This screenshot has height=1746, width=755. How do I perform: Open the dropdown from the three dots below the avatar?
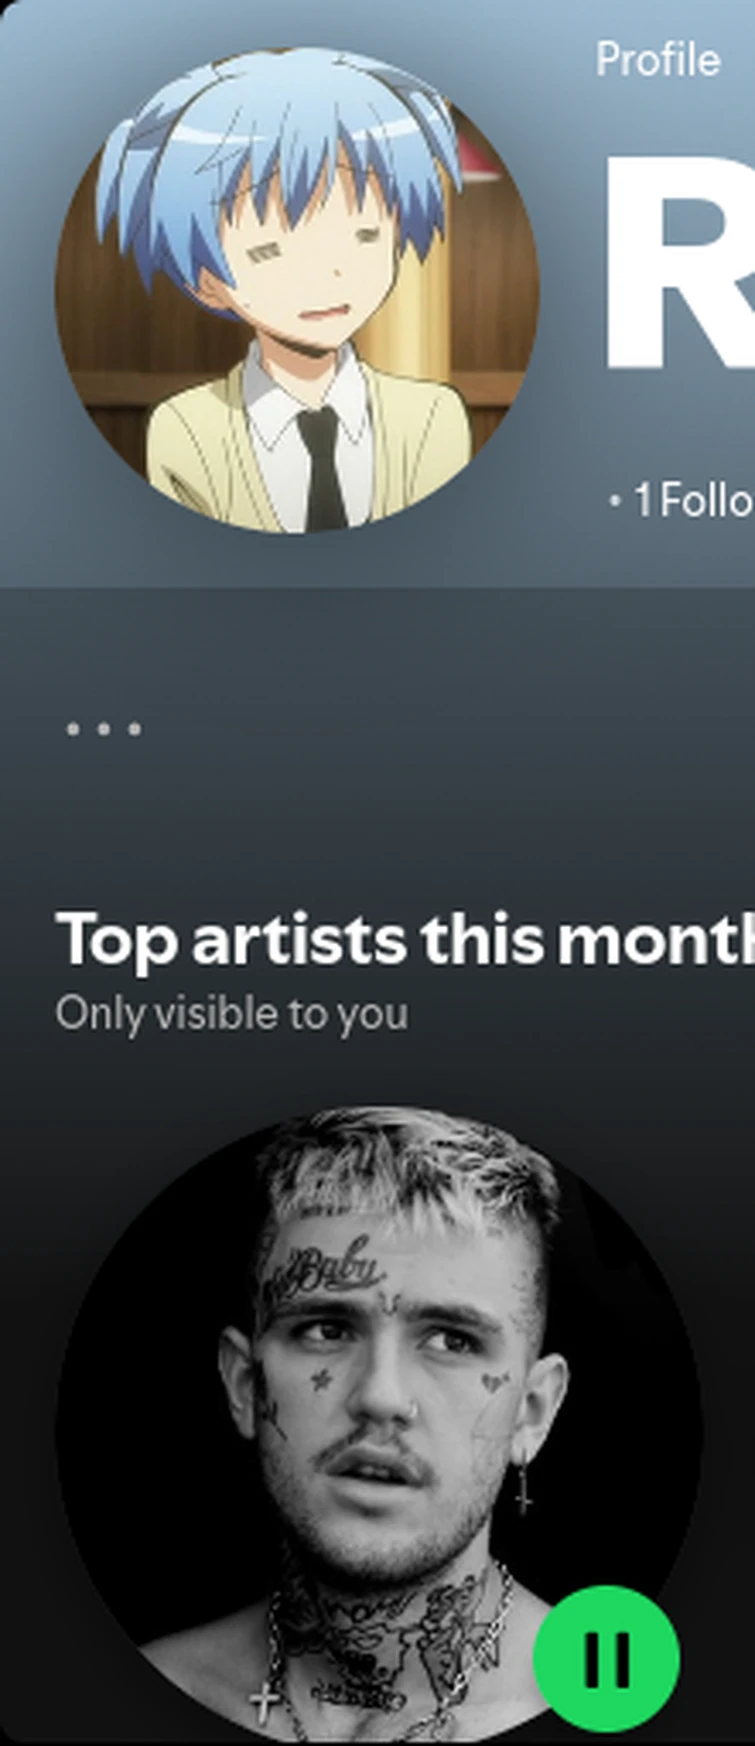(103, 729)
